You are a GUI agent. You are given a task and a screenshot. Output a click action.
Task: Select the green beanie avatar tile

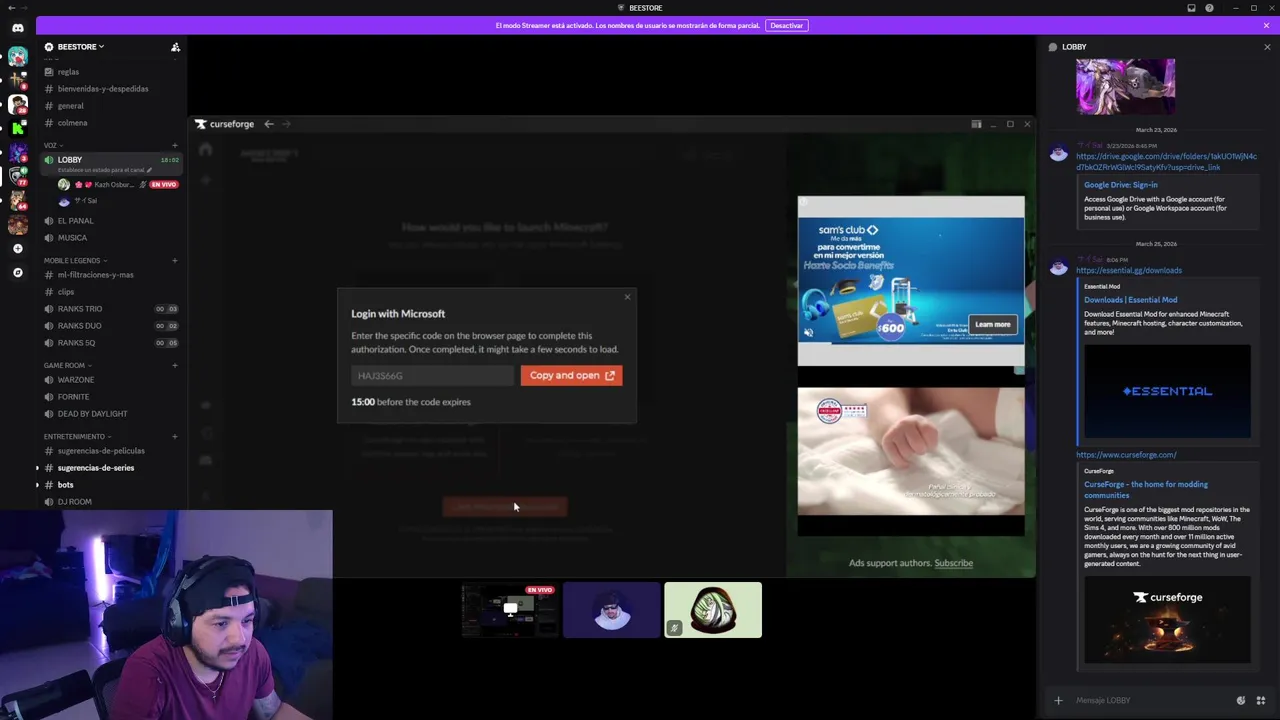pos(713,610)
